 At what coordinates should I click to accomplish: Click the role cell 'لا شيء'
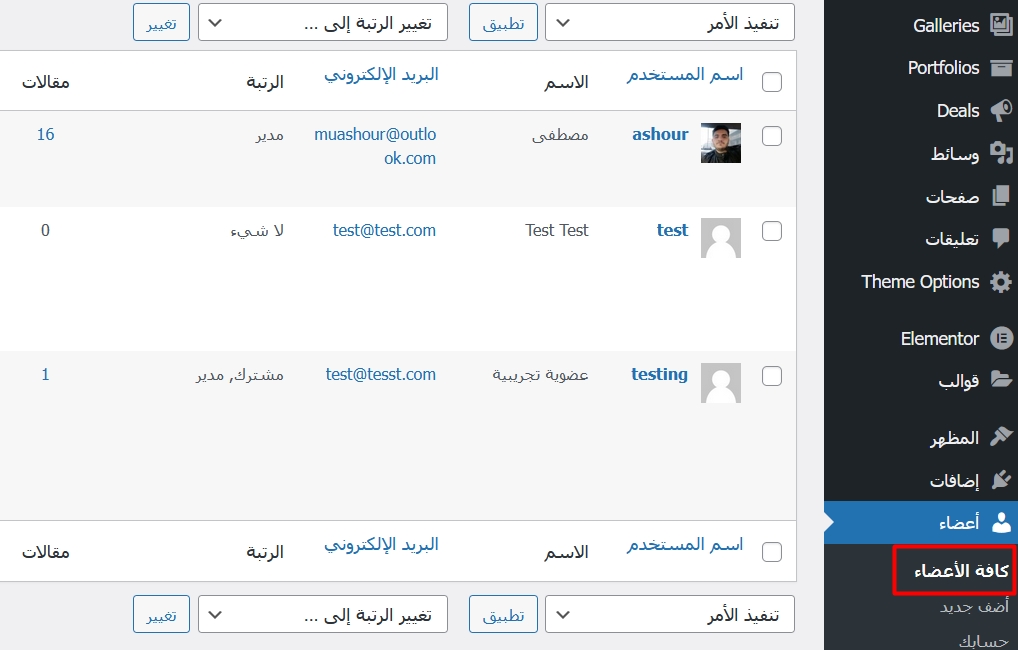(257, 231)
